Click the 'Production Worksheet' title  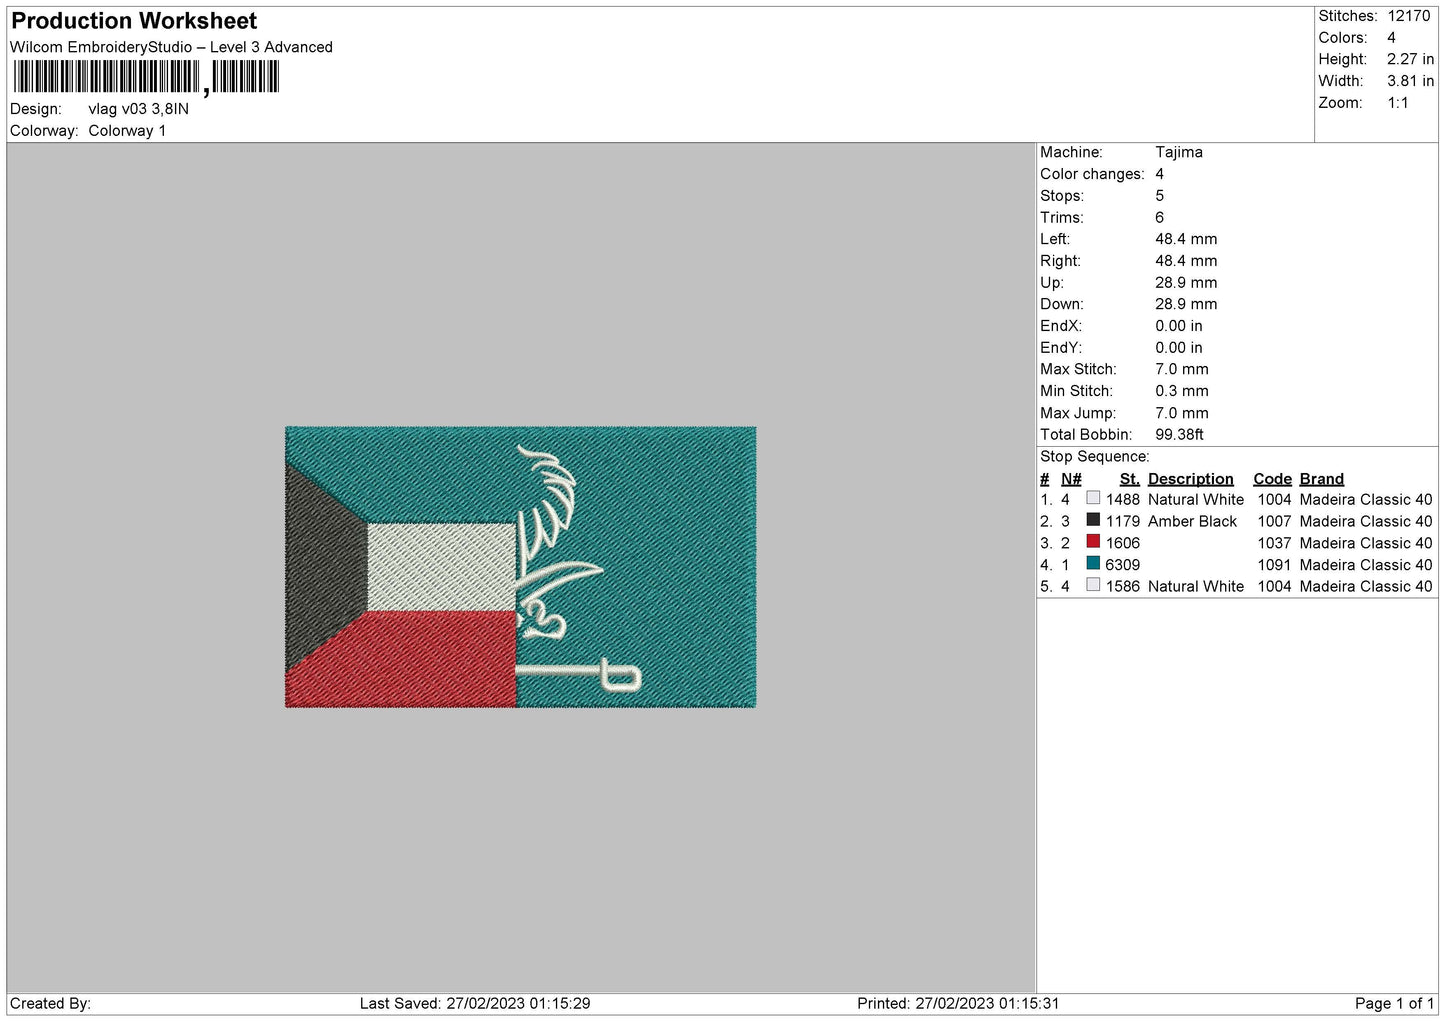[134, 21]
